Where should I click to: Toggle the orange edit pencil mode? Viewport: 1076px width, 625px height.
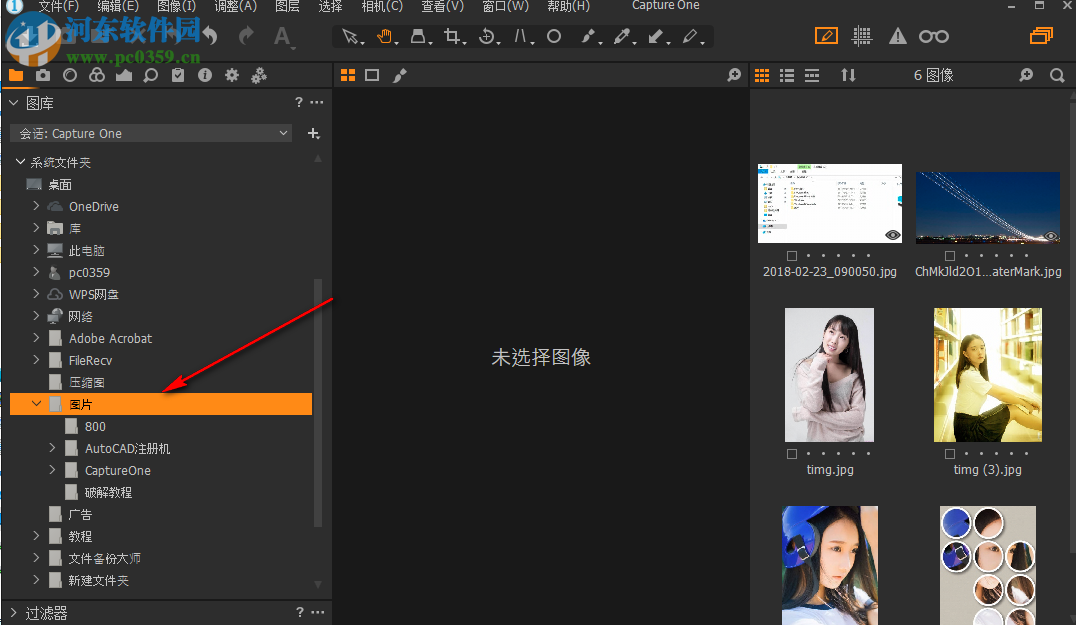826,36
